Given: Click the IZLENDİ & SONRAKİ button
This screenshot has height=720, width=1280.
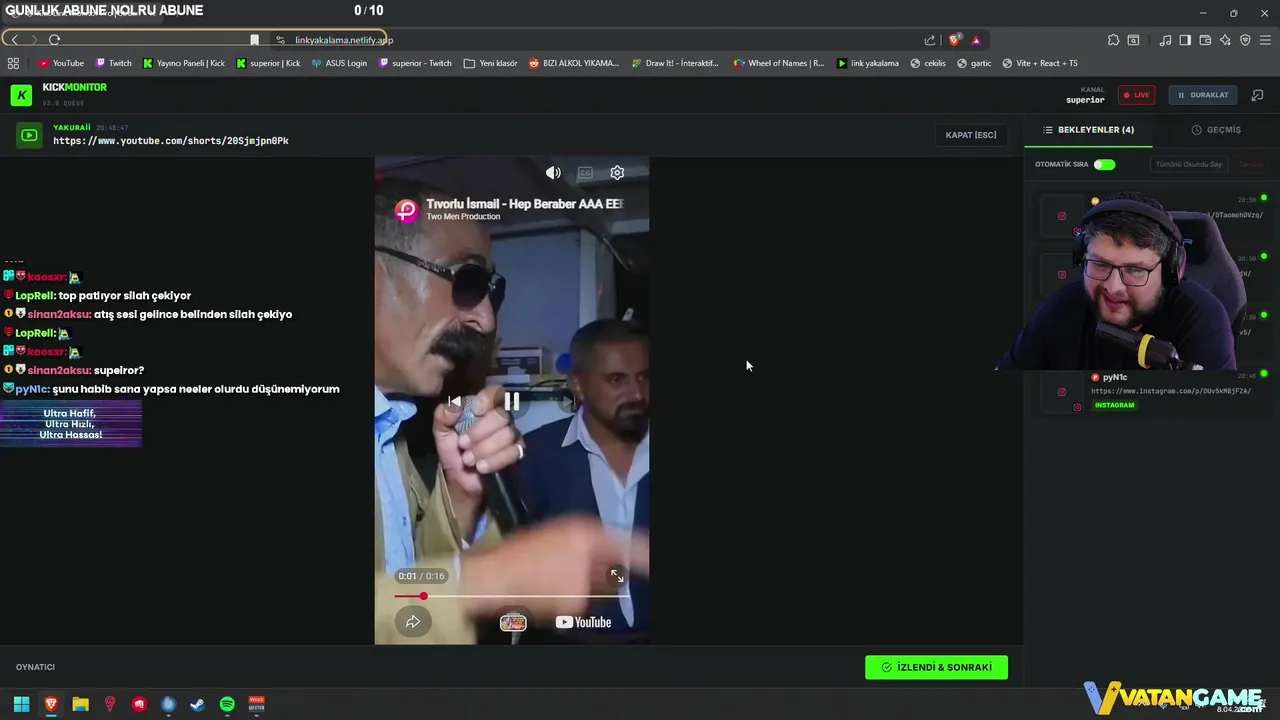Looking at the screenshot, I should 936,667.
